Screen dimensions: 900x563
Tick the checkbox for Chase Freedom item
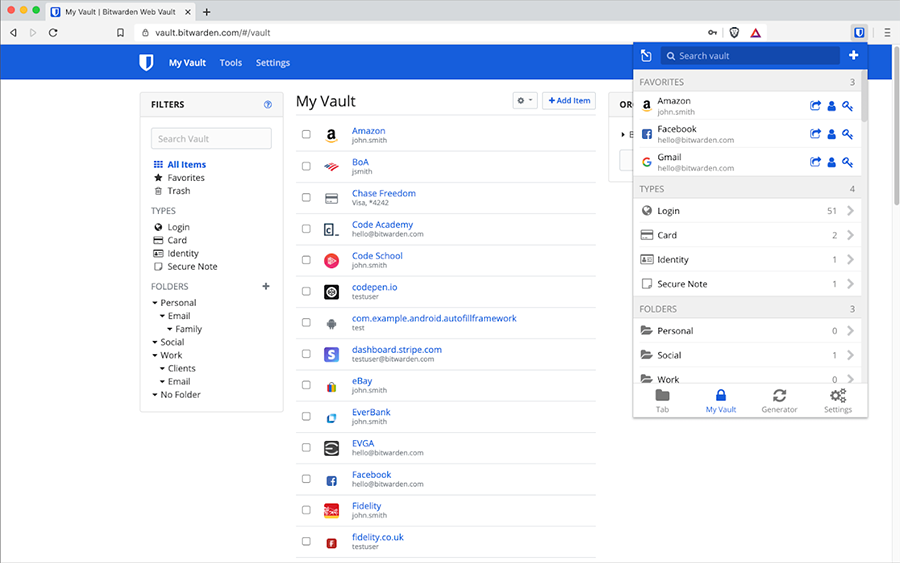tap(306, 197)
